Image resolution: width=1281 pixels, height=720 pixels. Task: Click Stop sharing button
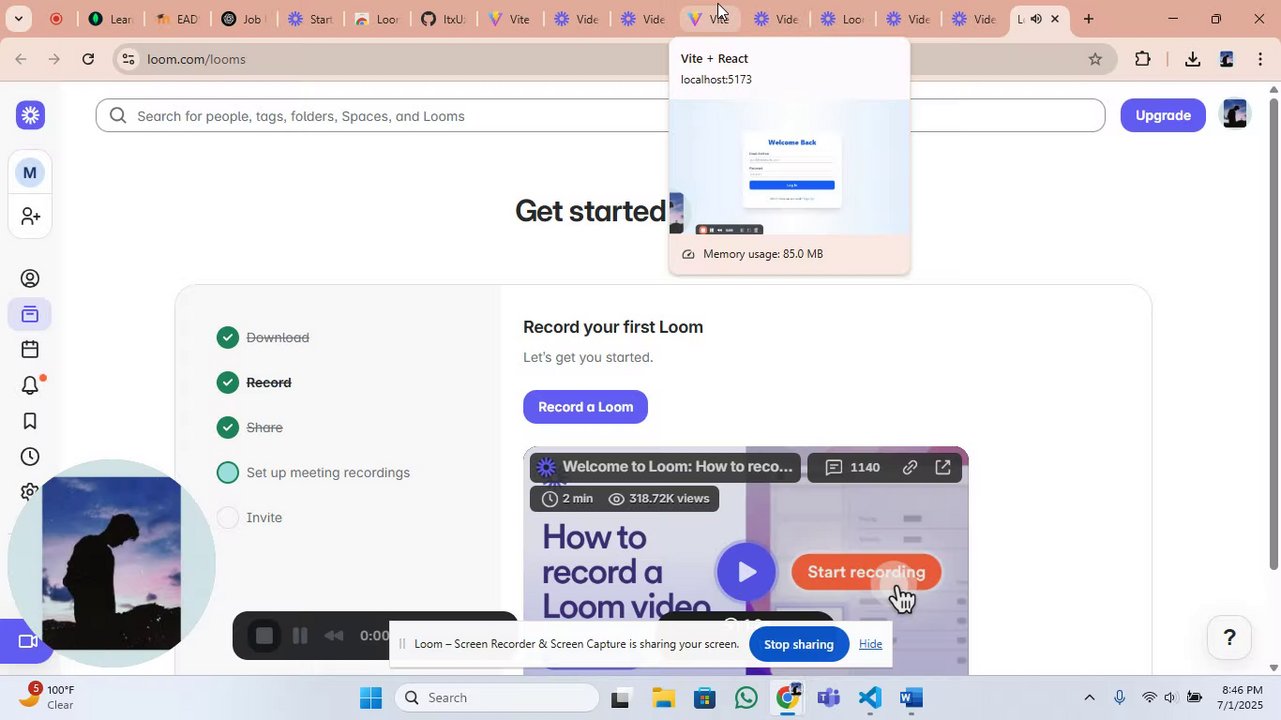point(799,644)
